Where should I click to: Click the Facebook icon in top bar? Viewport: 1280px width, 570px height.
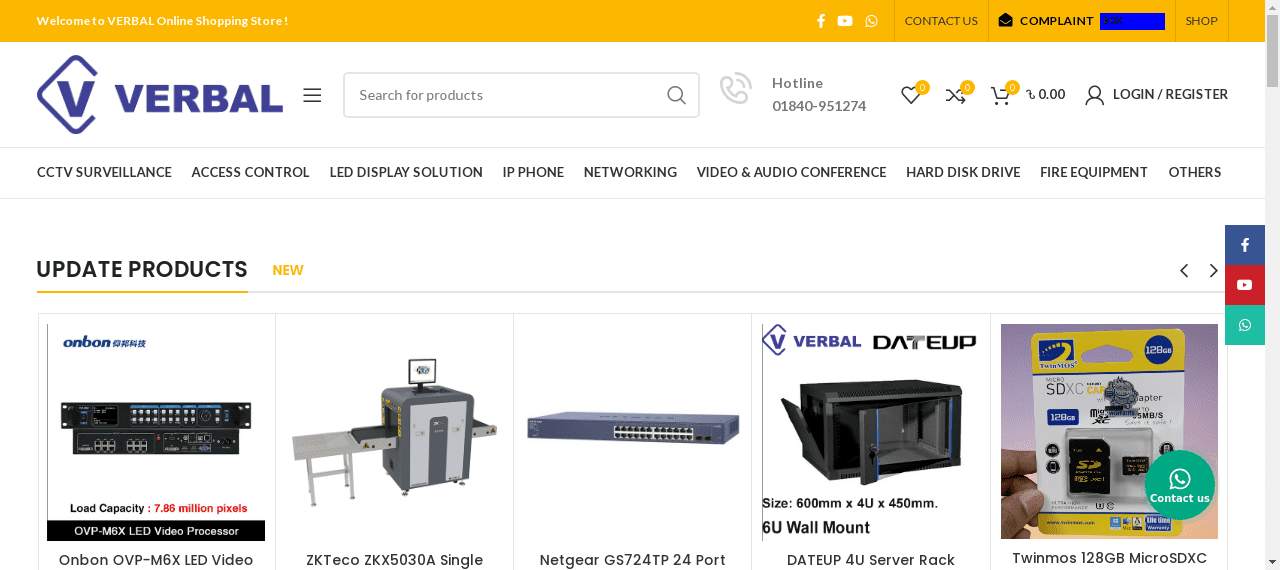821,21
